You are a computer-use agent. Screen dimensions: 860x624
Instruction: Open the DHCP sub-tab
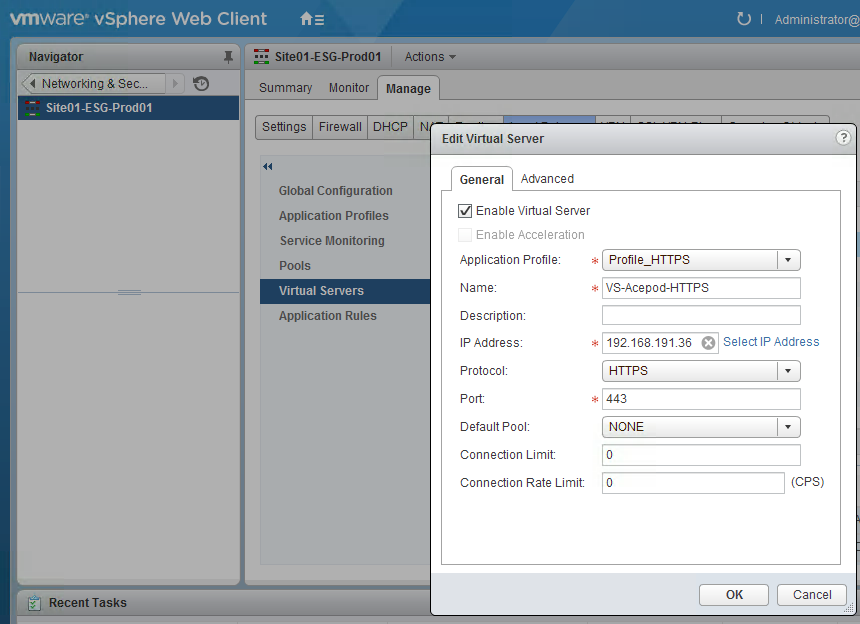(x=390, y=127)
